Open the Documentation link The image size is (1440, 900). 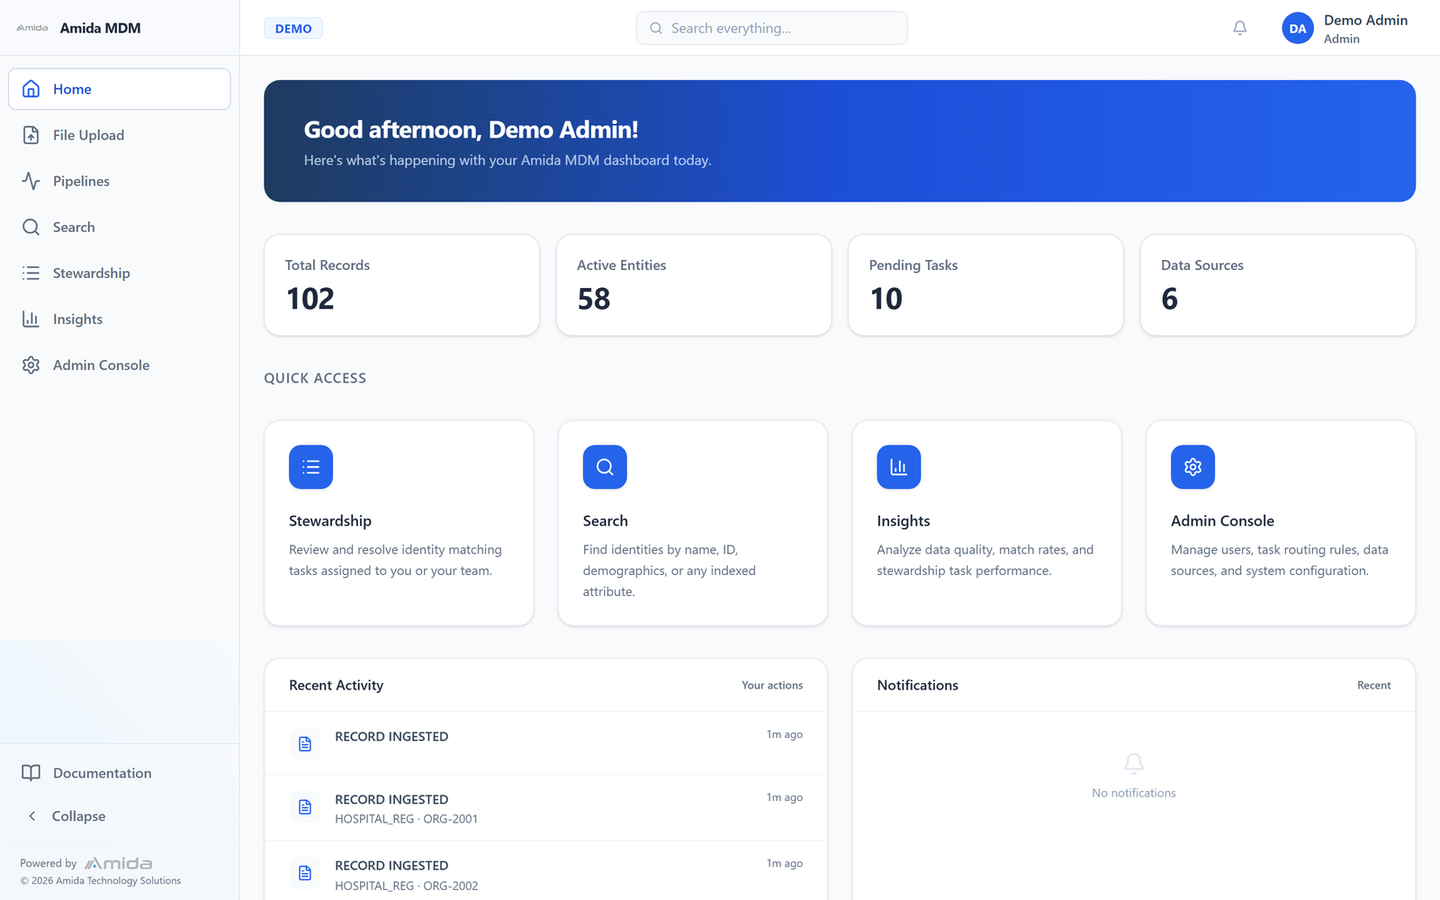pos(119,773)
